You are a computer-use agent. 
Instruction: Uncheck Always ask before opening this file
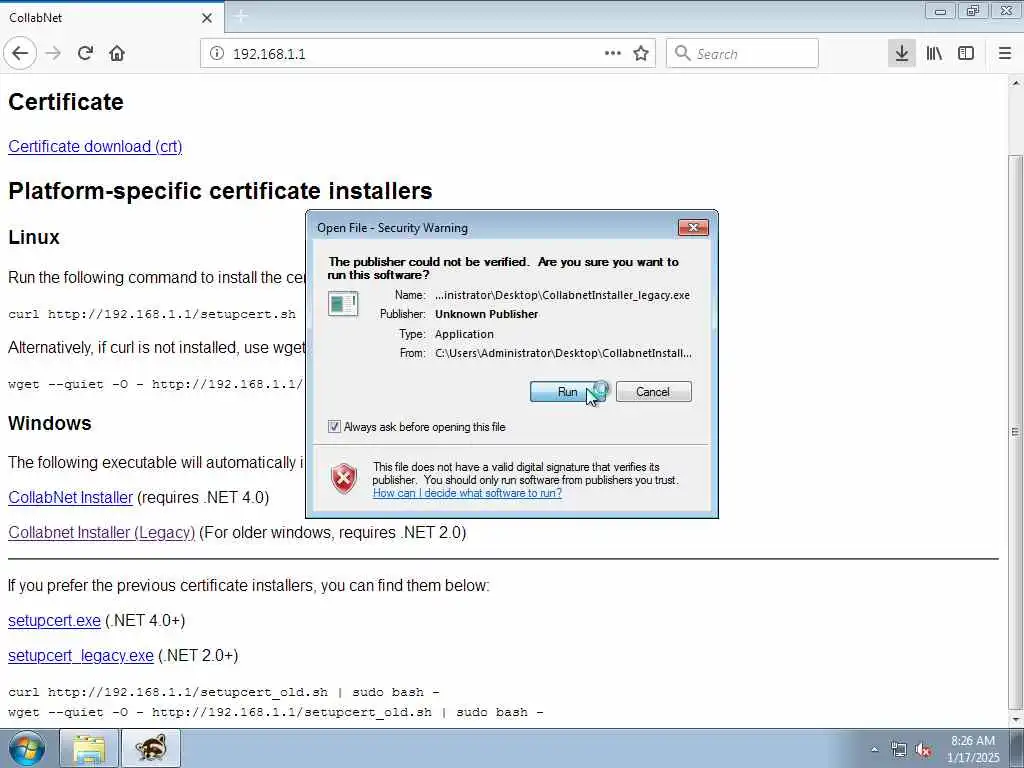pyautogui.click(x=334, y=427)
